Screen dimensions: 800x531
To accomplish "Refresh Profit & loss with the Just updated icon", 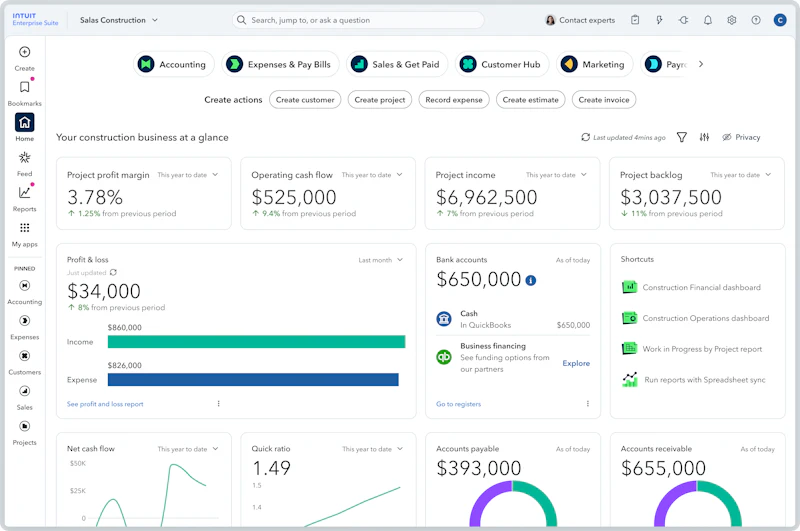I will [113, 272].
